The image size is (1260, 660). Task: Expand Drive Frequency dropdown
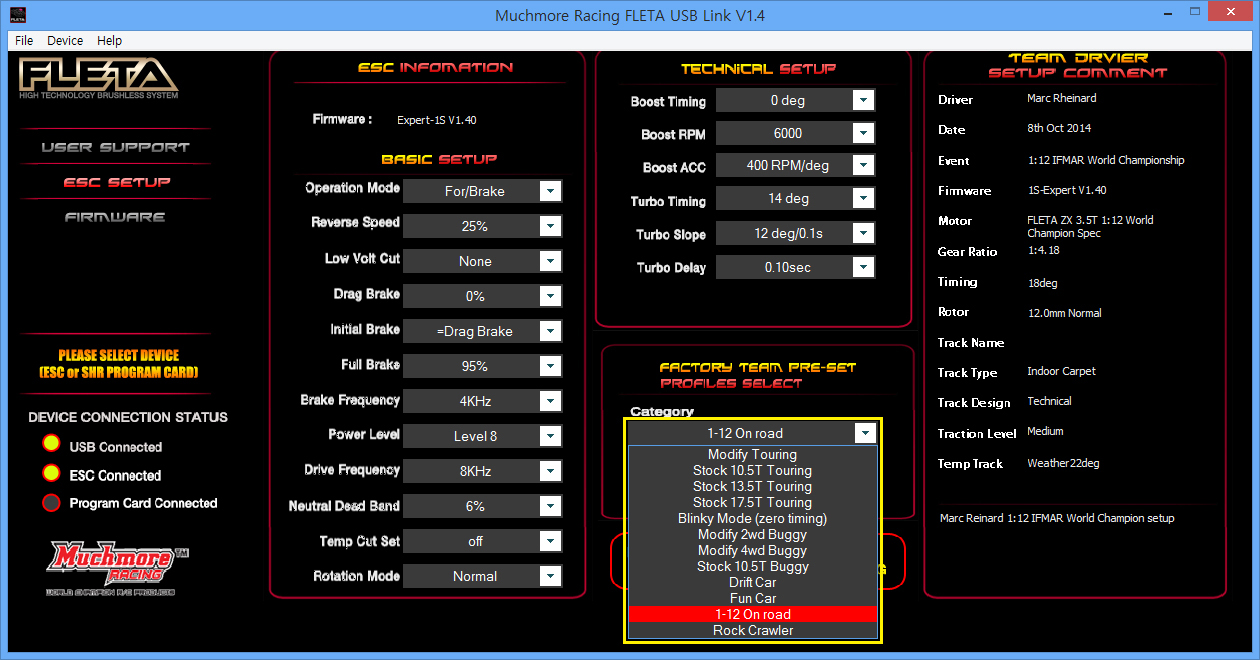point(550,471)
